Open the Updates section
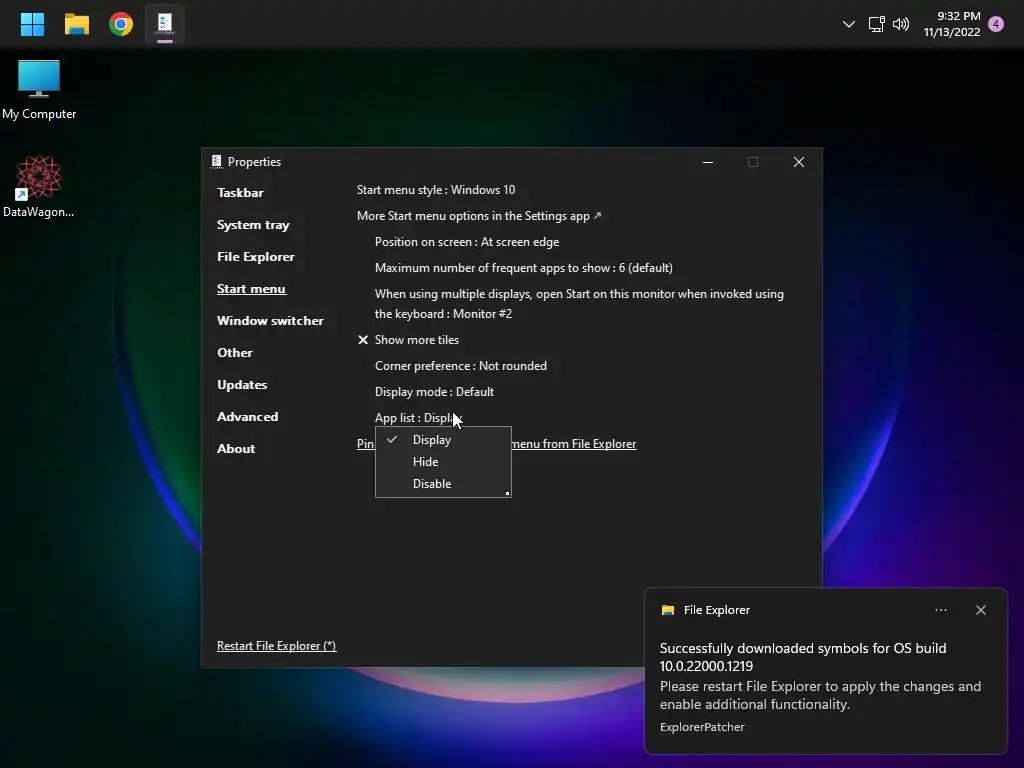 242,385
